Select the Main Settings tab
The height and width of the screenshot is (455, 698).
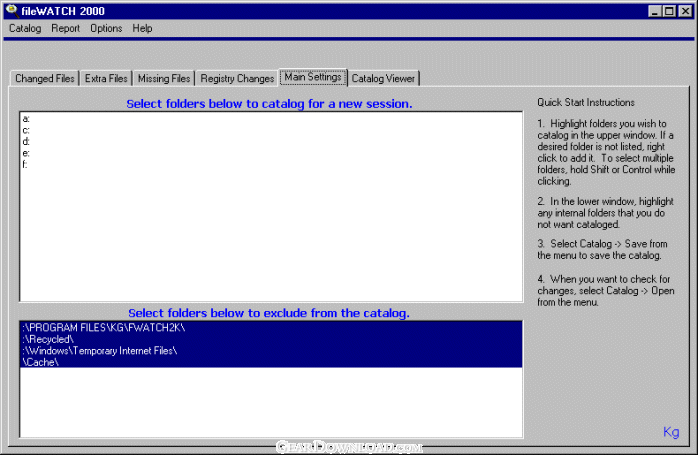(x=313, y=77)
